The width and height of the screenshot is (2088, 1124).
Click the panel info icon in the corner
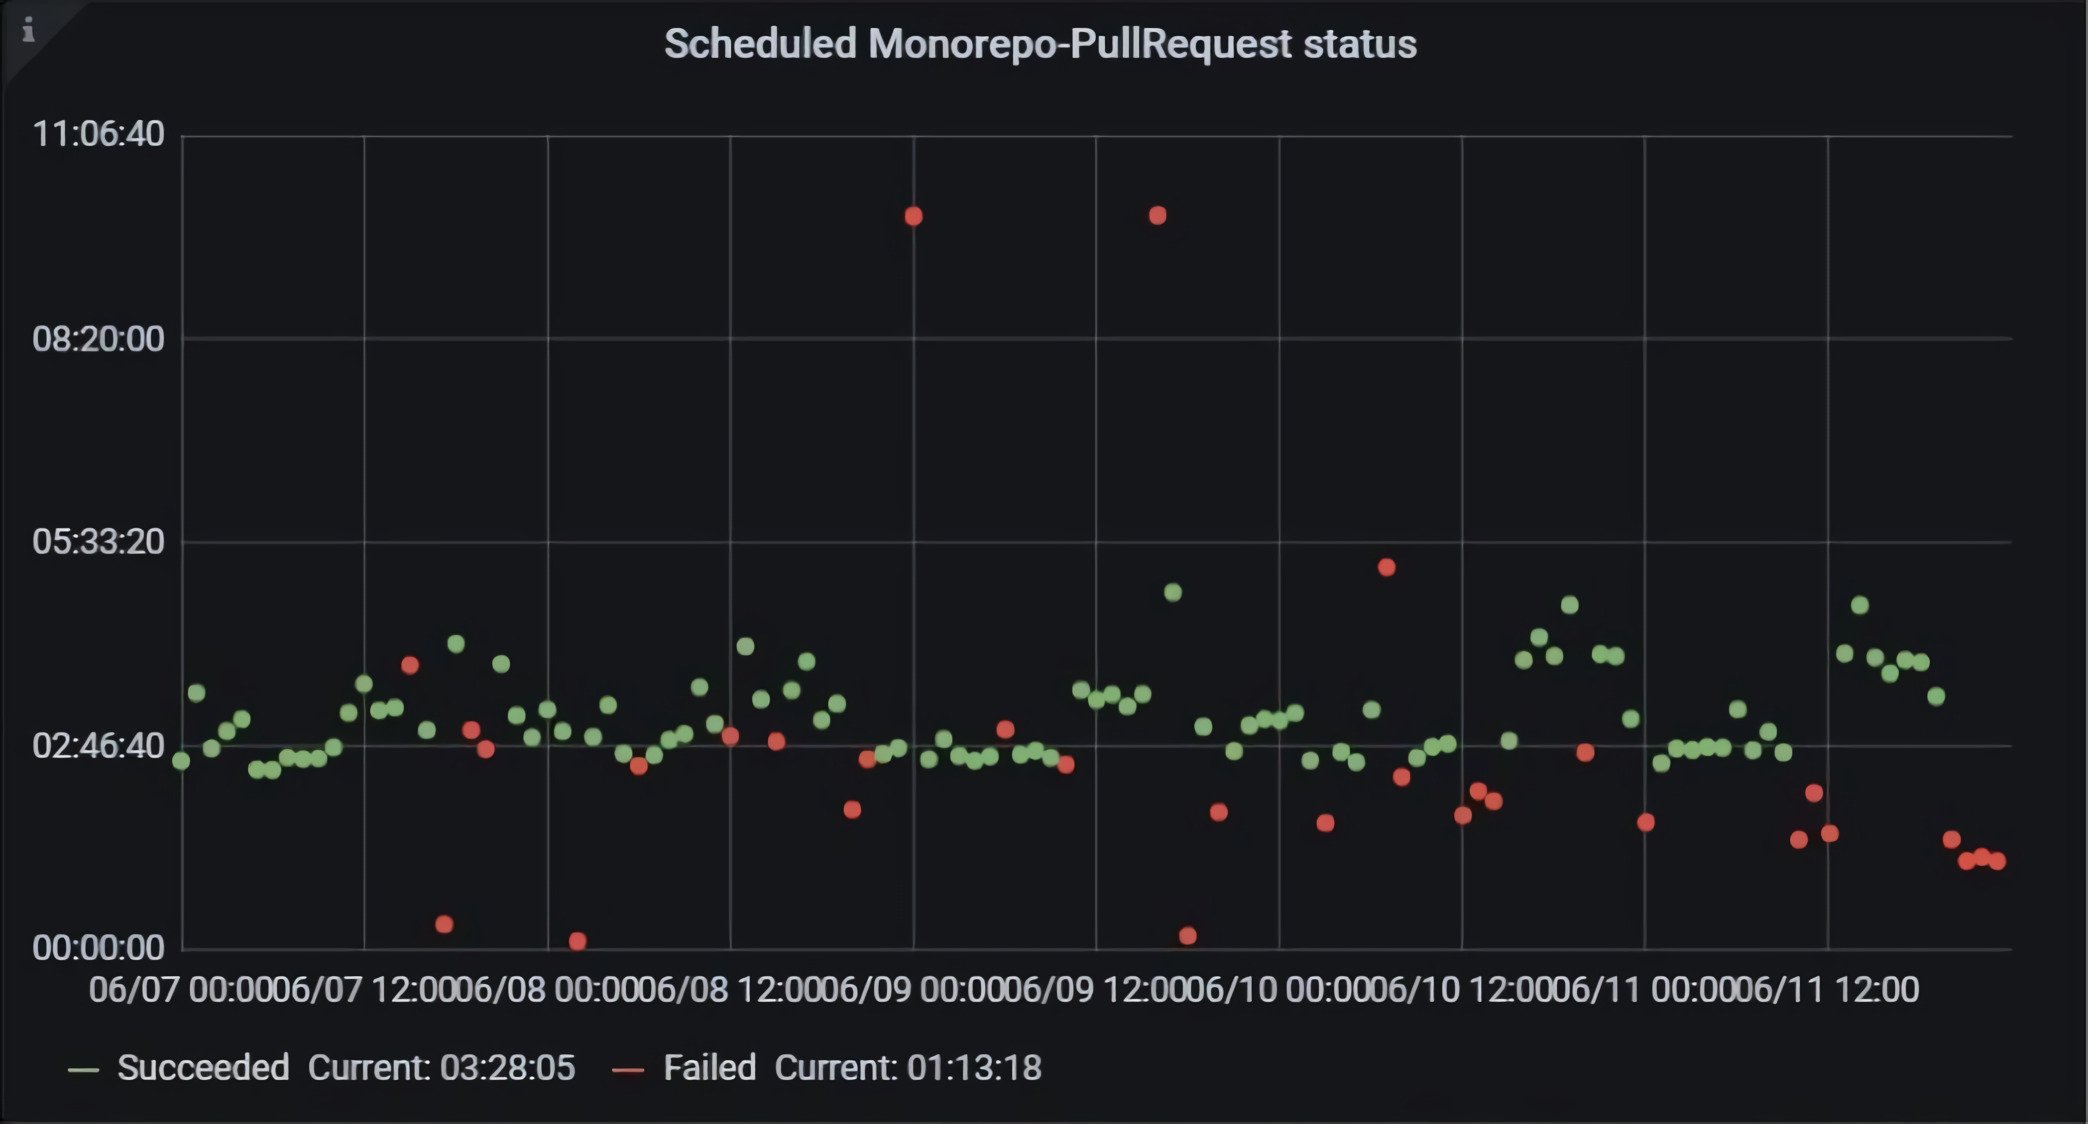pyautogui.click(x=28, y=31)
